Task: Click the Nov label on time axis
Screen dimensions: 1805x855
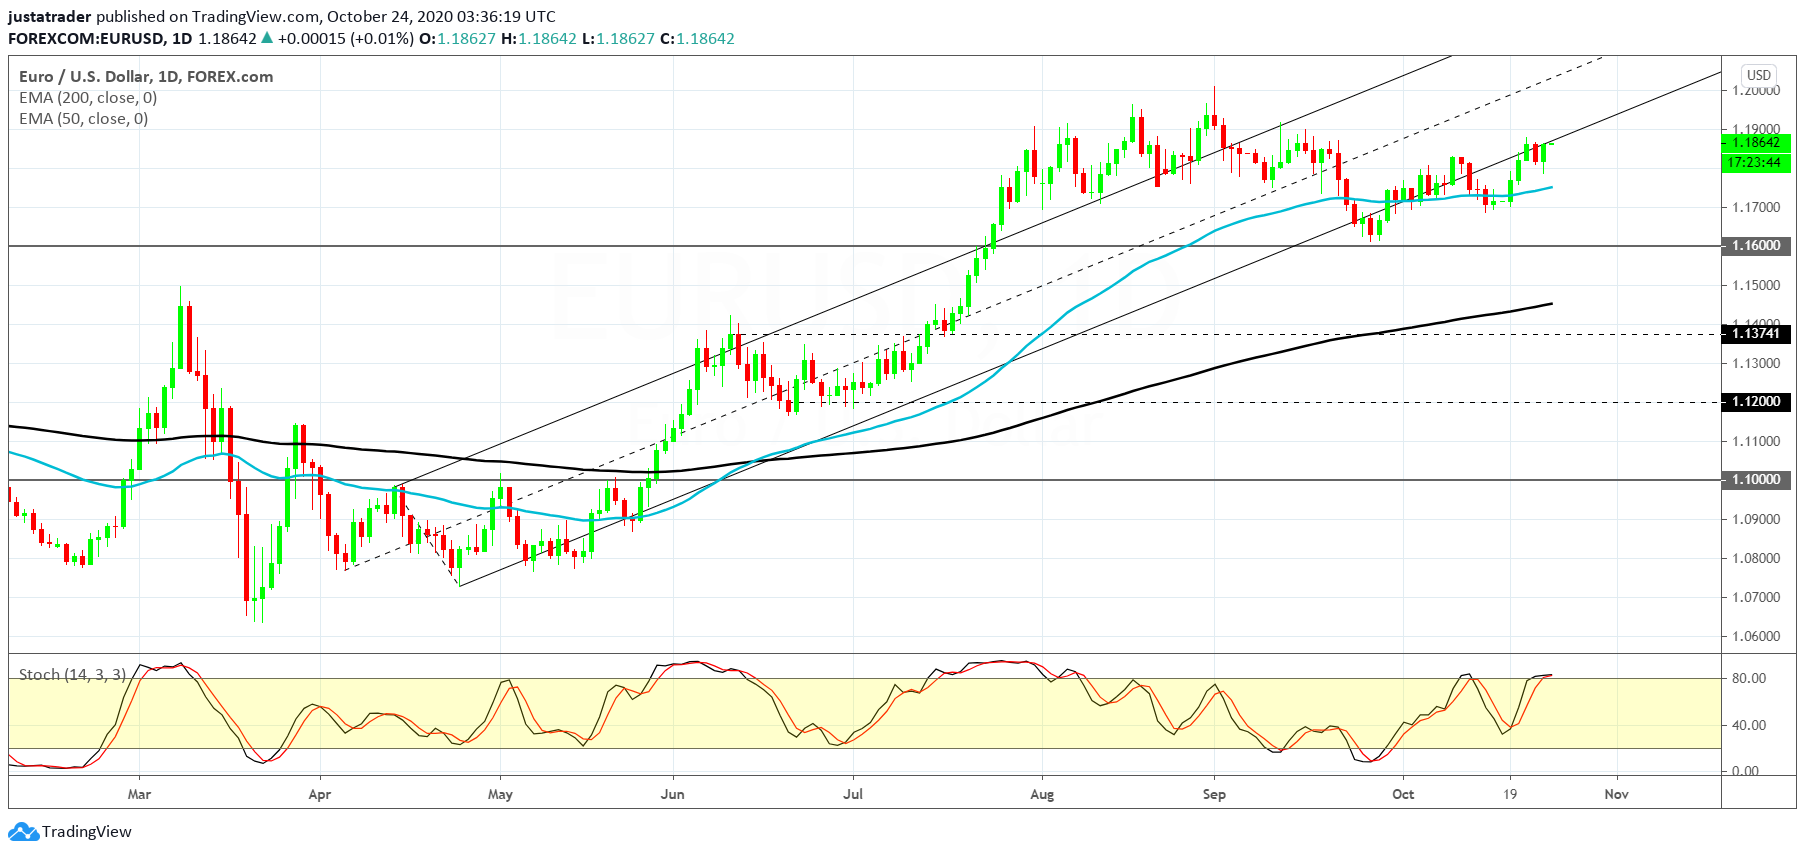Action: pos(1616,794)
